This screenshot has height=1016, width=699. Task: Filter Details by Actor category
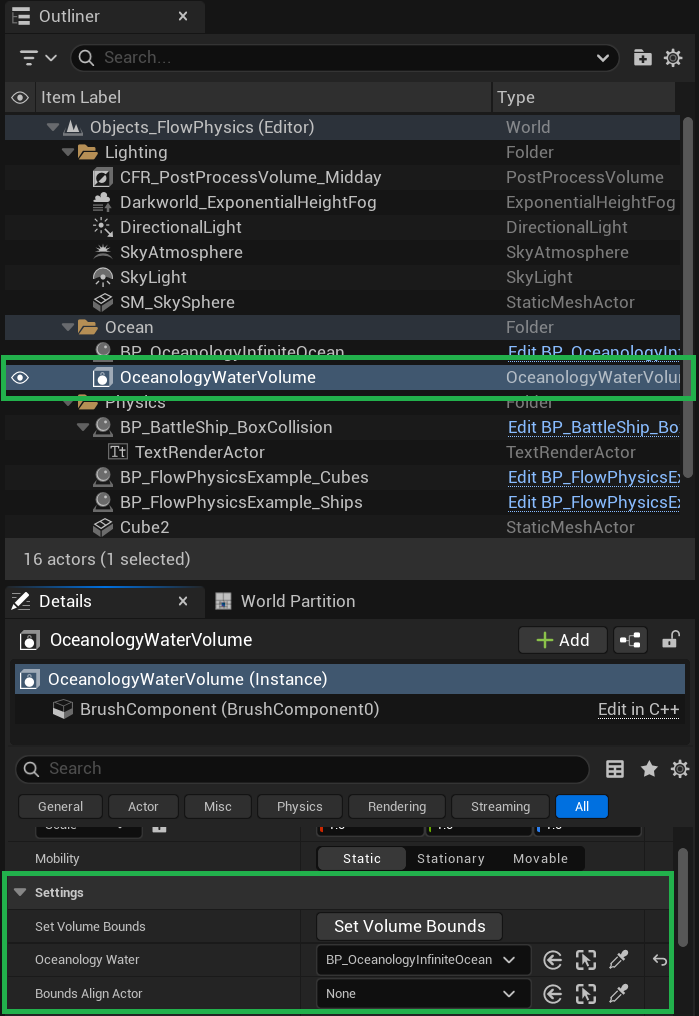pyautogui.click(x=143, y=807)
